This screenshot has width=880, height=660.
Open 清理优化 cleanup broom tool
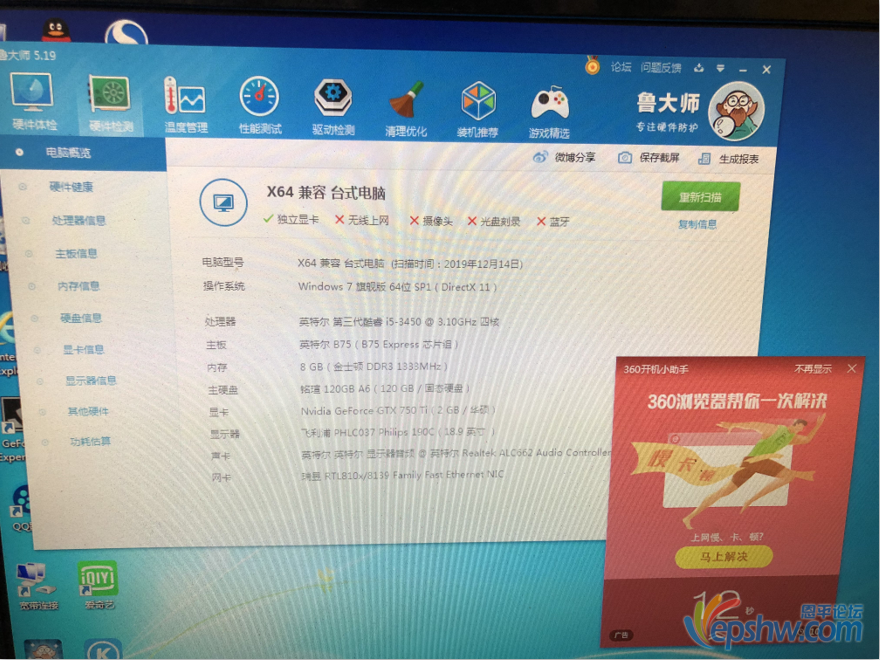coord(406,108)
